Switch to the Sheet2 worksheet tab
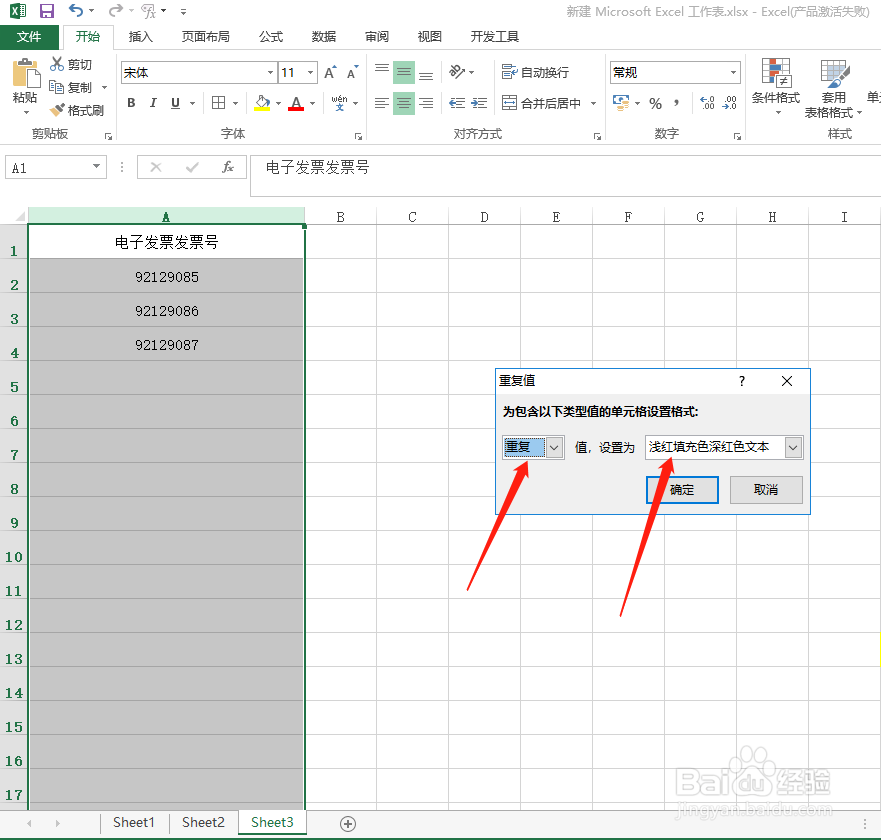Viewport: 881px width, 840px height. pos(202,822)
